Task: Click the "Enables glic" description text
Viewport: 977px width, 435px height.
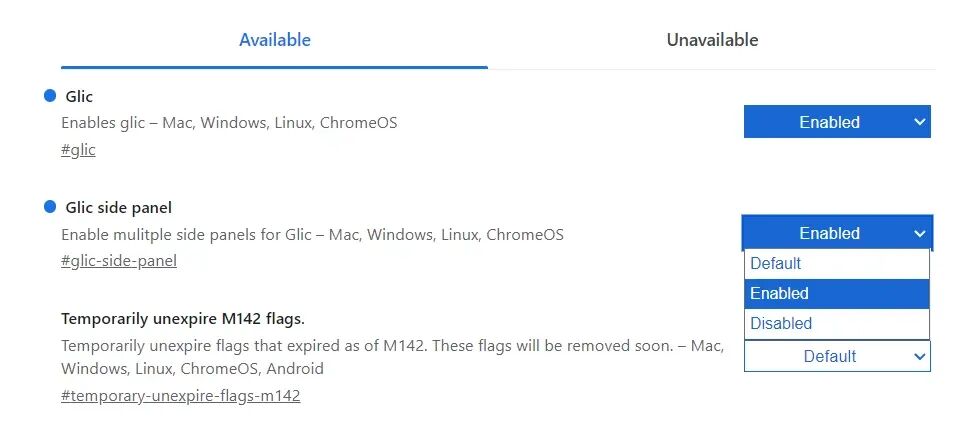Action: (229, 123)
